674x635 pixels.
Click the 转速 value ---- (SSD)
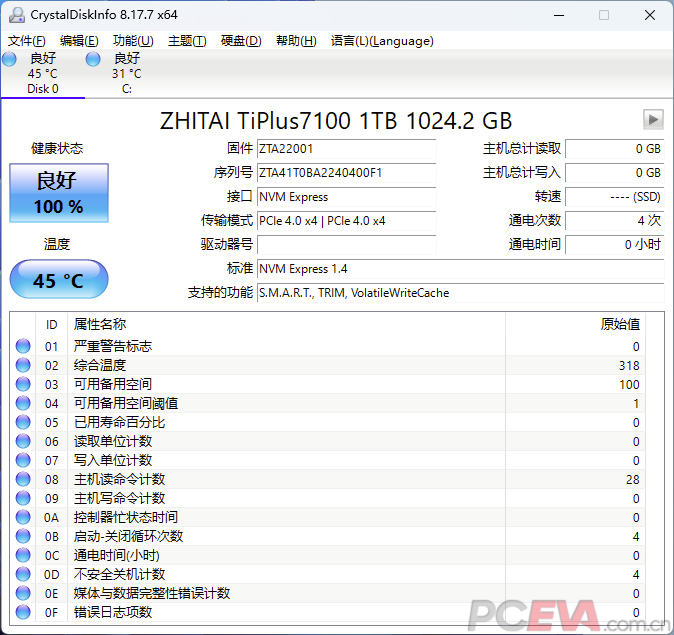point(615,197)
